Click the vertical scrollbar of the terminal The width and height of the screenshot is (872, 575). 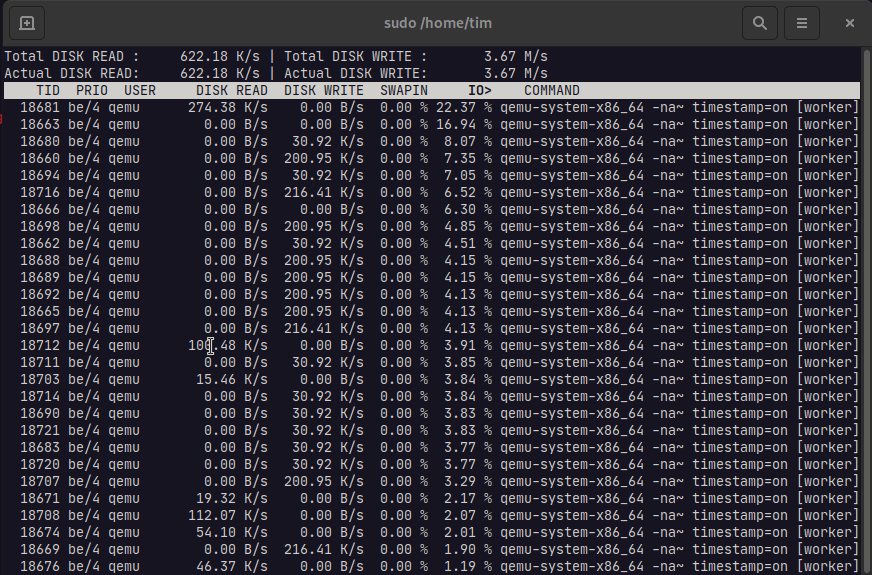pos(866,311)
